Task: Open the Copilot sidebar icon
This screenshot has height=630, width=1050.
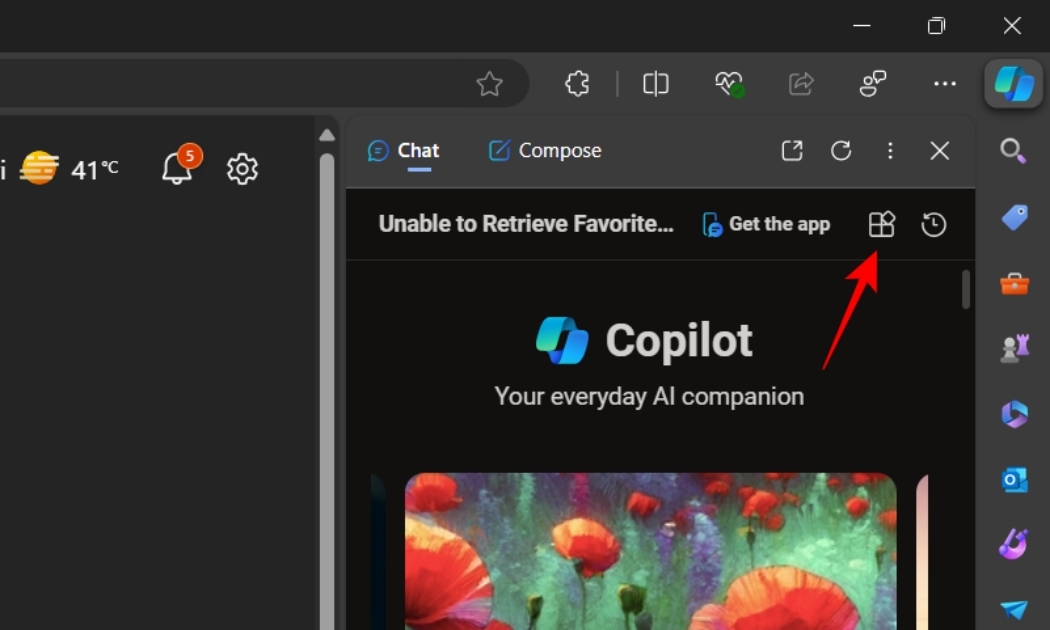Action: [x=1012, y=85]
